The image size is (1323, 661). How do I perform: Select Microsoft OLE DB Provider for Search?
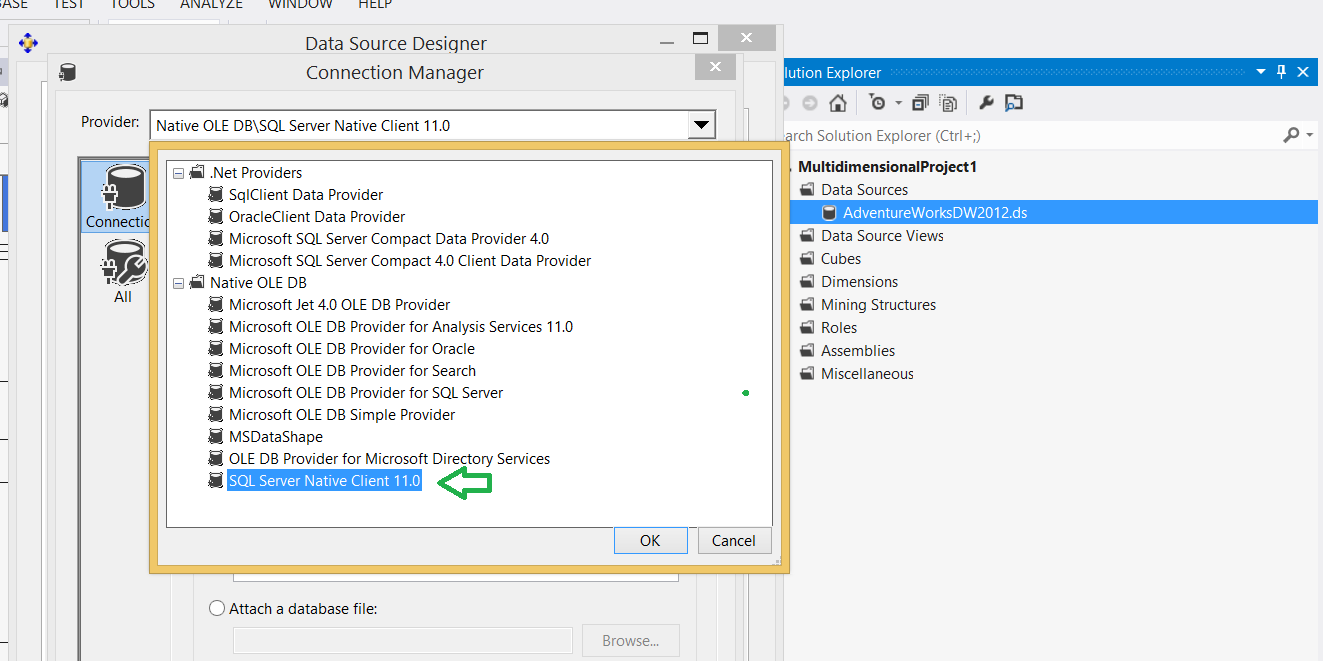coord(352,370)
